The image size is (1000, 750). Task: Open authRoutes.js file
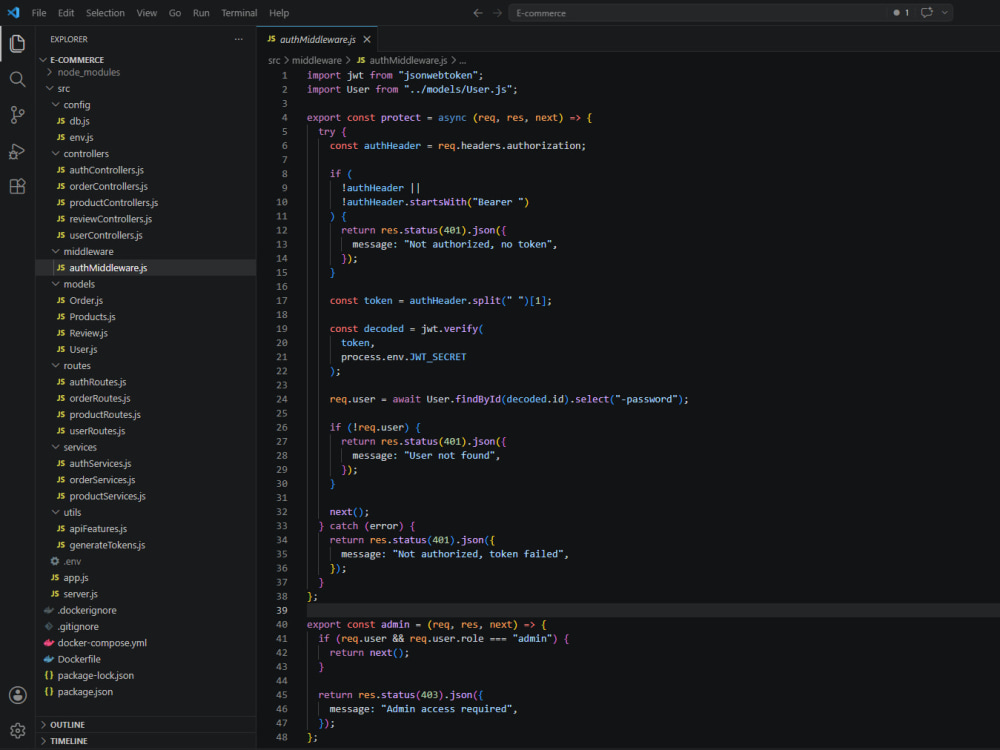pyautogui.click(x=98, y=382)
